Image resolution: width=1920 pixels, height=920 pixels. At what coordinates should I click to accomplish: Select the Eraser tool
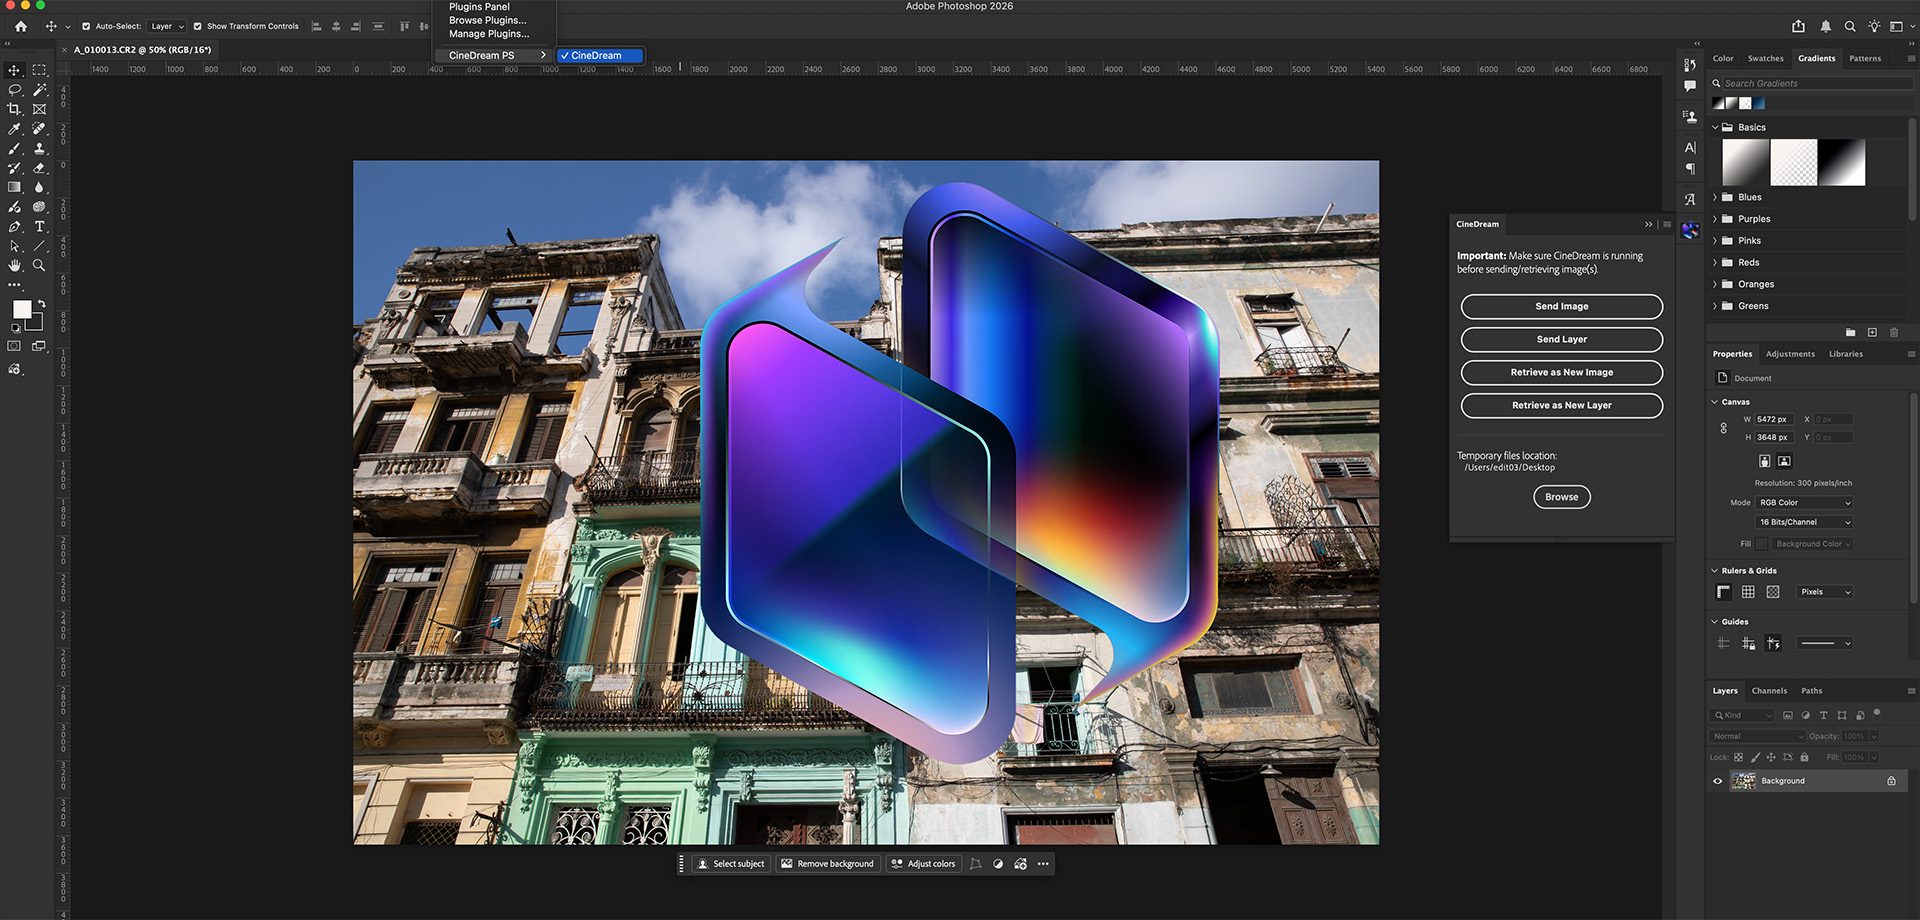(x=39, y=168)
